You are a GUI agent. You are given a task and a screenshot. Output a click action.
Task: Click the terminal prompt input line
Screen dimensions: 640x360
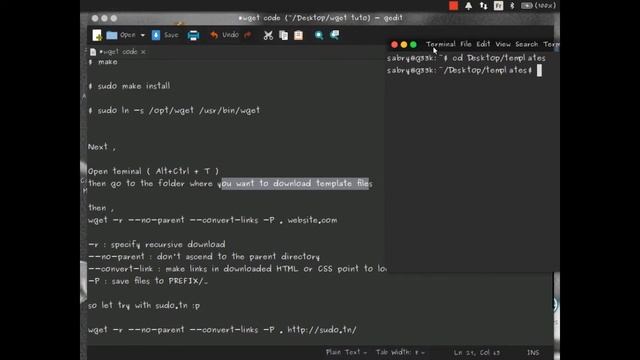[x=464, y=70]
